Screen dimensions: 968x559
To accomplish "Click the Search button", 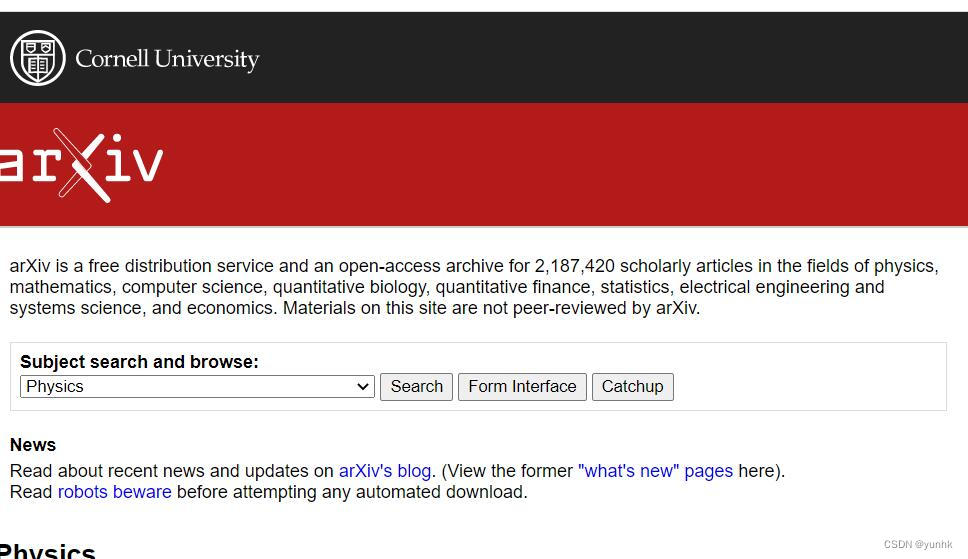I will tap(416, 387).
